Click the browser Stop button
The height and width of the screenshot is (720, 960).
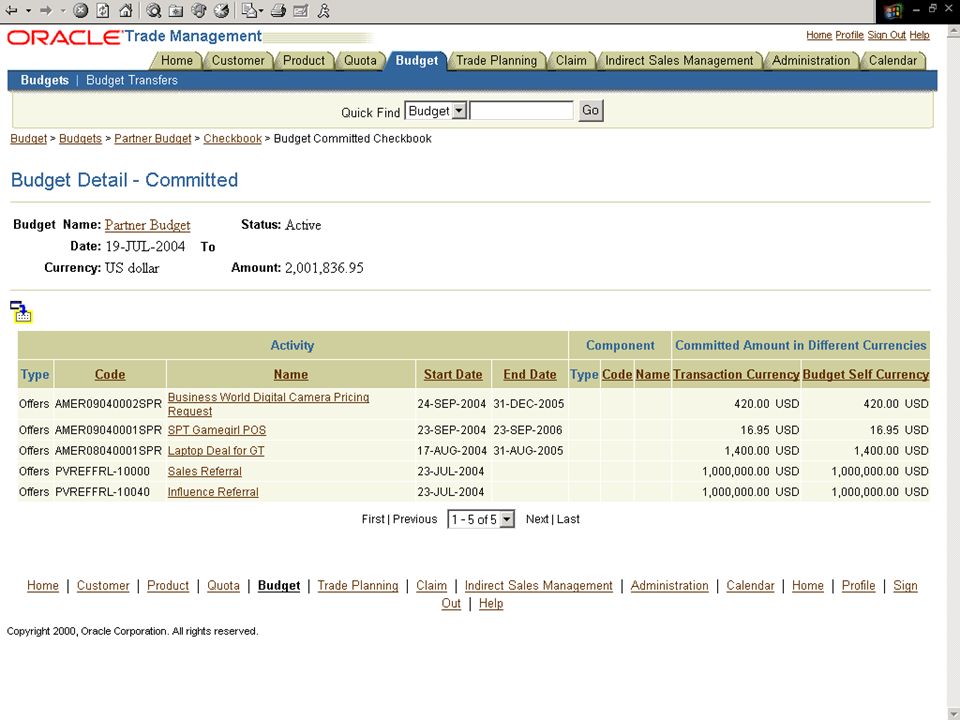coord(80,10)
